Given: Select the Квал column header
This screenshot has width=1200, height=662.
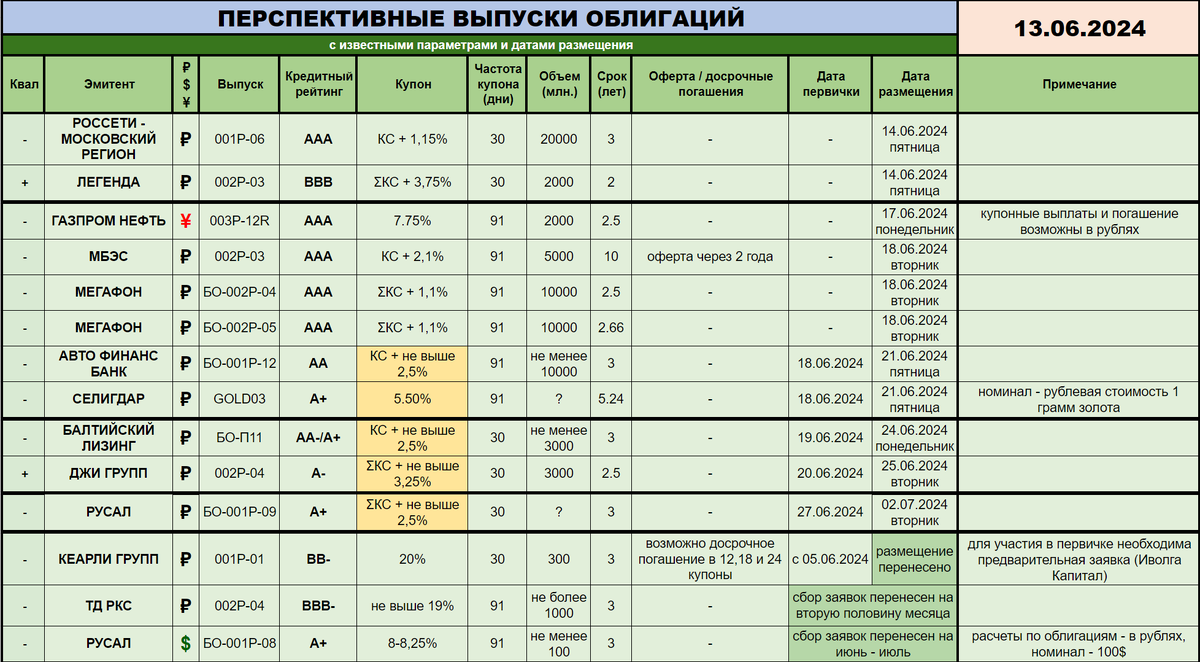Looking at the screenshot, I should 24,84.
